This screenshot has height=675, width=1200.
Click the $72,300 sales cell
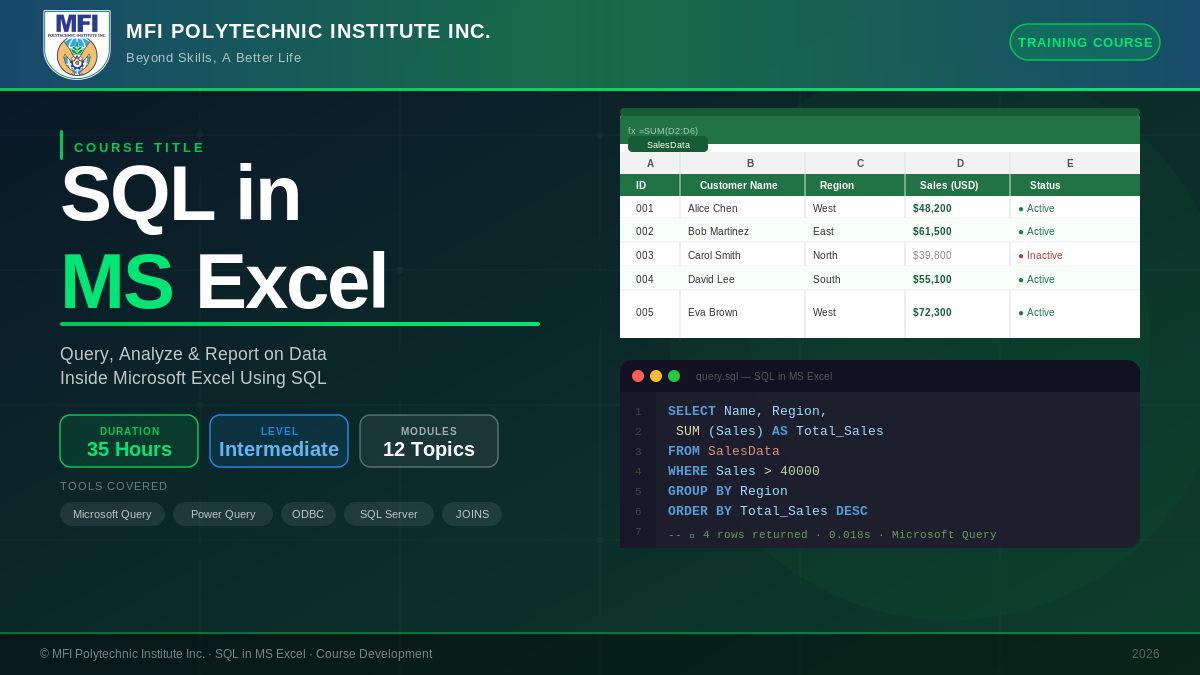tap(957, 312)
